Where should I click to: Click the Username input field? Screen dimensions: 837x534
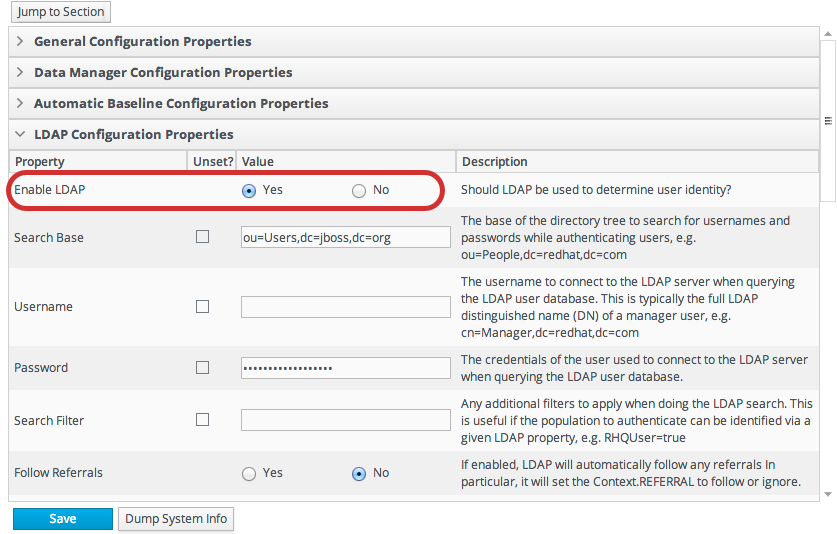[345, 307]
